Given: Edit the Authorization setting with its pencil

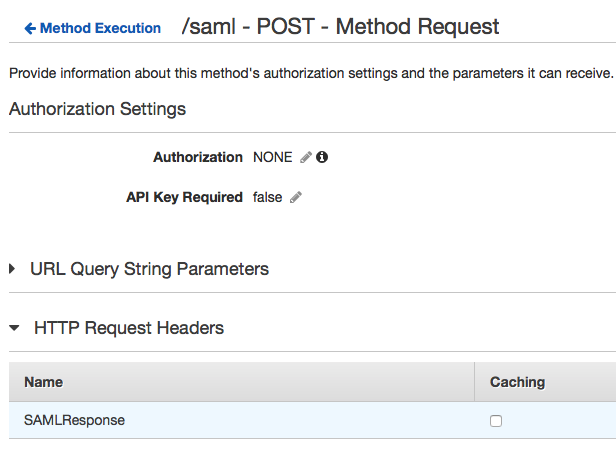Looking at the screenshot, I should (x=306, y=157).
